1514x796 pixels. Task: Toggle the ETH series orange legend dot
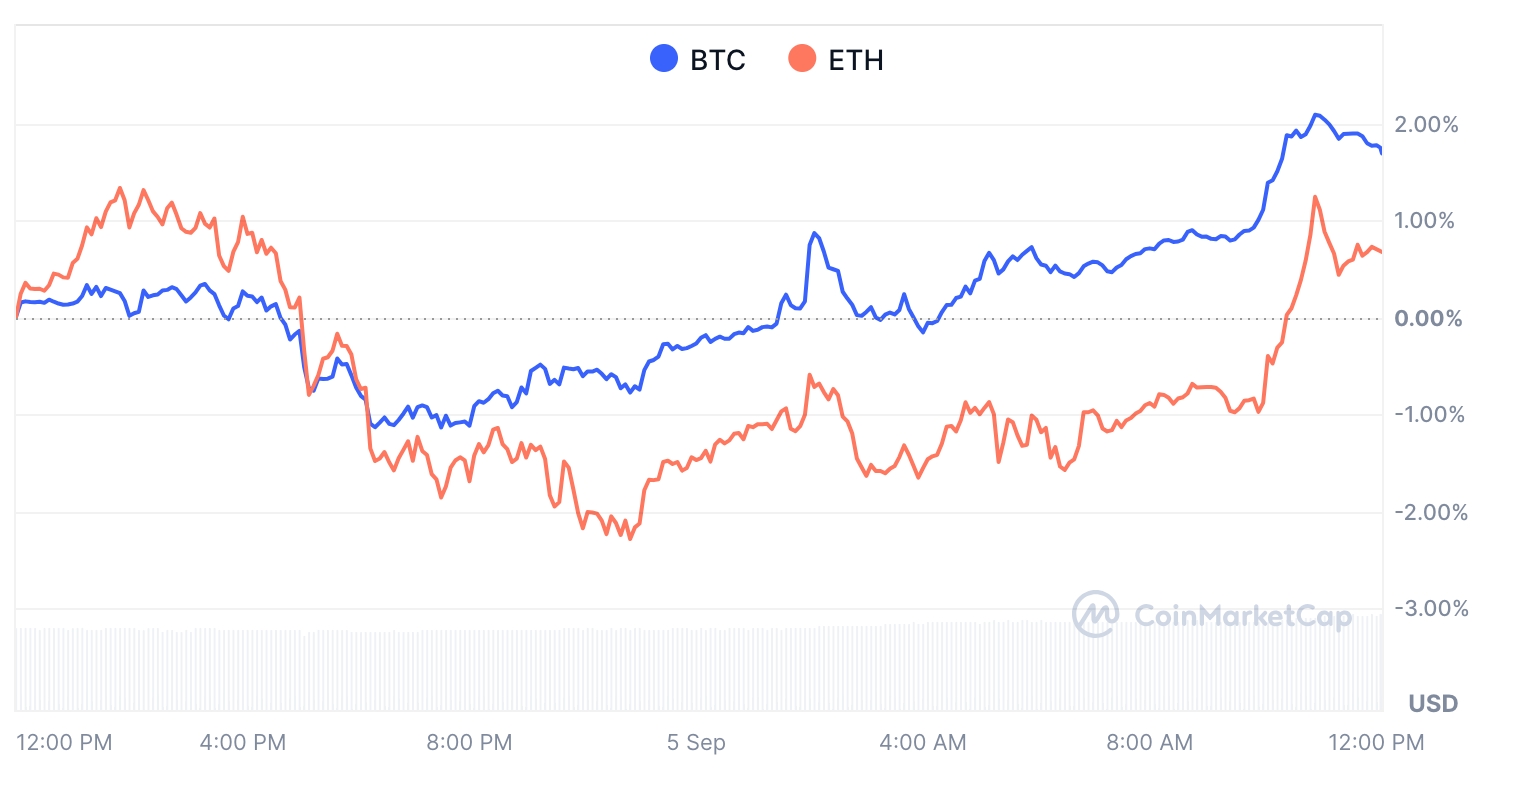(802, 59)
